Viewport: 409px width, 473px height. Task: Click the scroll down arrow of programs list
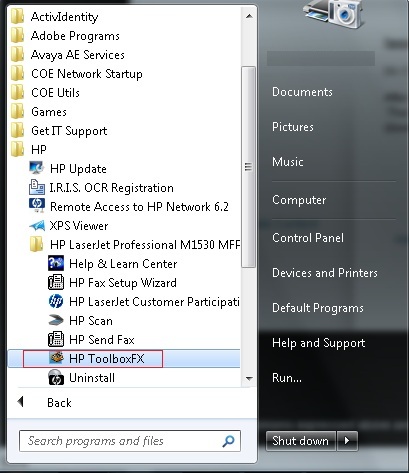point(249,378)
